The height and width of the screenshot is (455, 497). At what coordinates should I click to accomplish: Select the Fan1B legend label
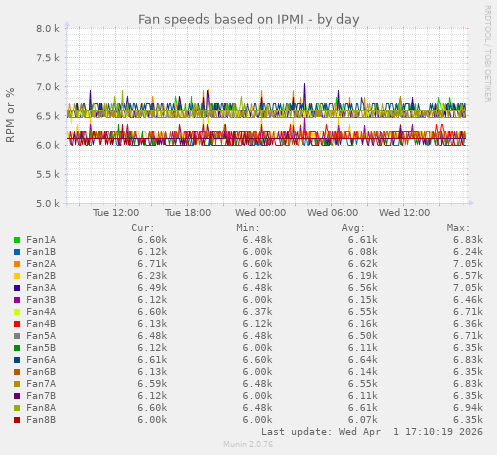click(41, 252)
